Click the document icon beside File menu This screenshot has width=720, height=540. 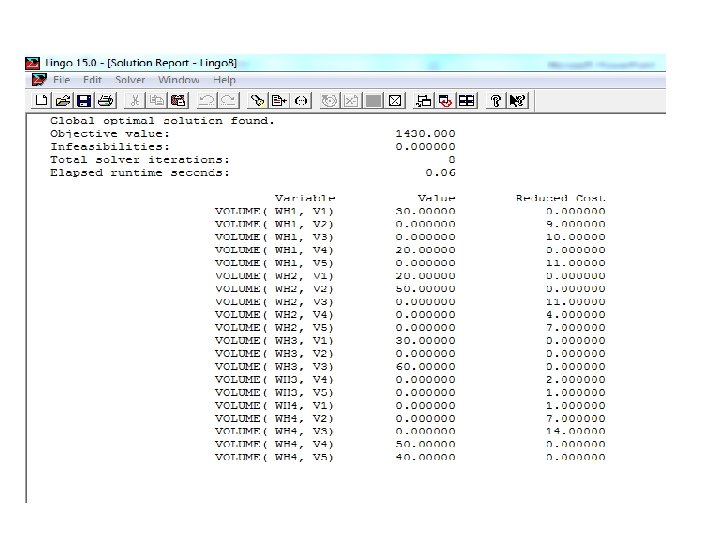click(39, 79)
